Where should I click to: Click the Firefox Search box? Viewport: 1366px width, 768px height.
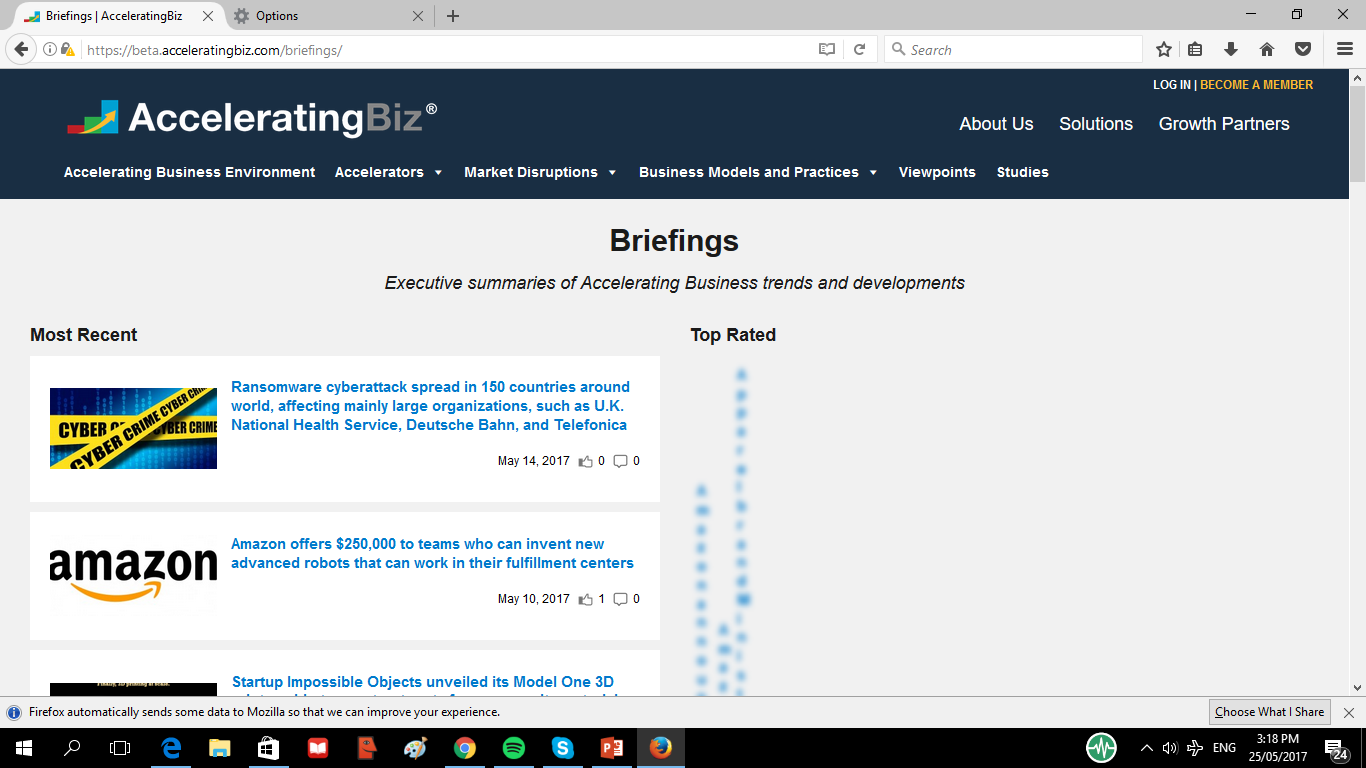pyautogui.click(x=1013, y=49)
